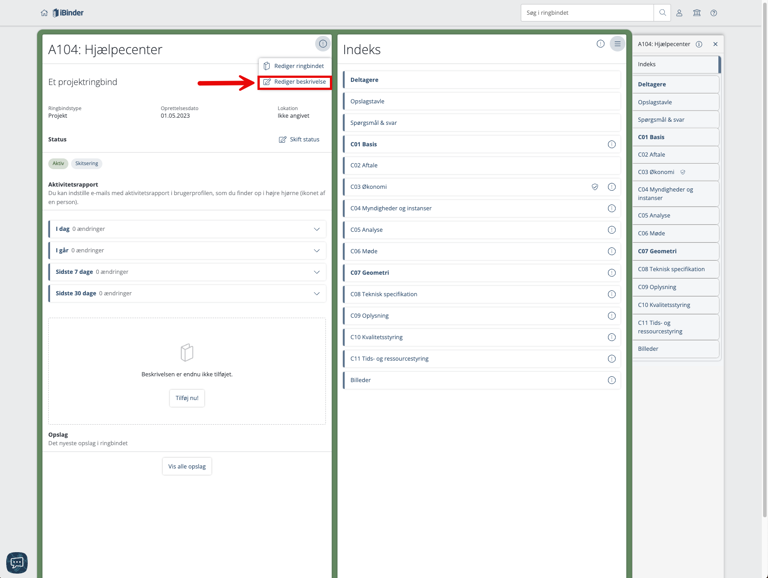Click 'Skift status' link
The width and height of the screenshot is (768, 578).
point(299,140)
